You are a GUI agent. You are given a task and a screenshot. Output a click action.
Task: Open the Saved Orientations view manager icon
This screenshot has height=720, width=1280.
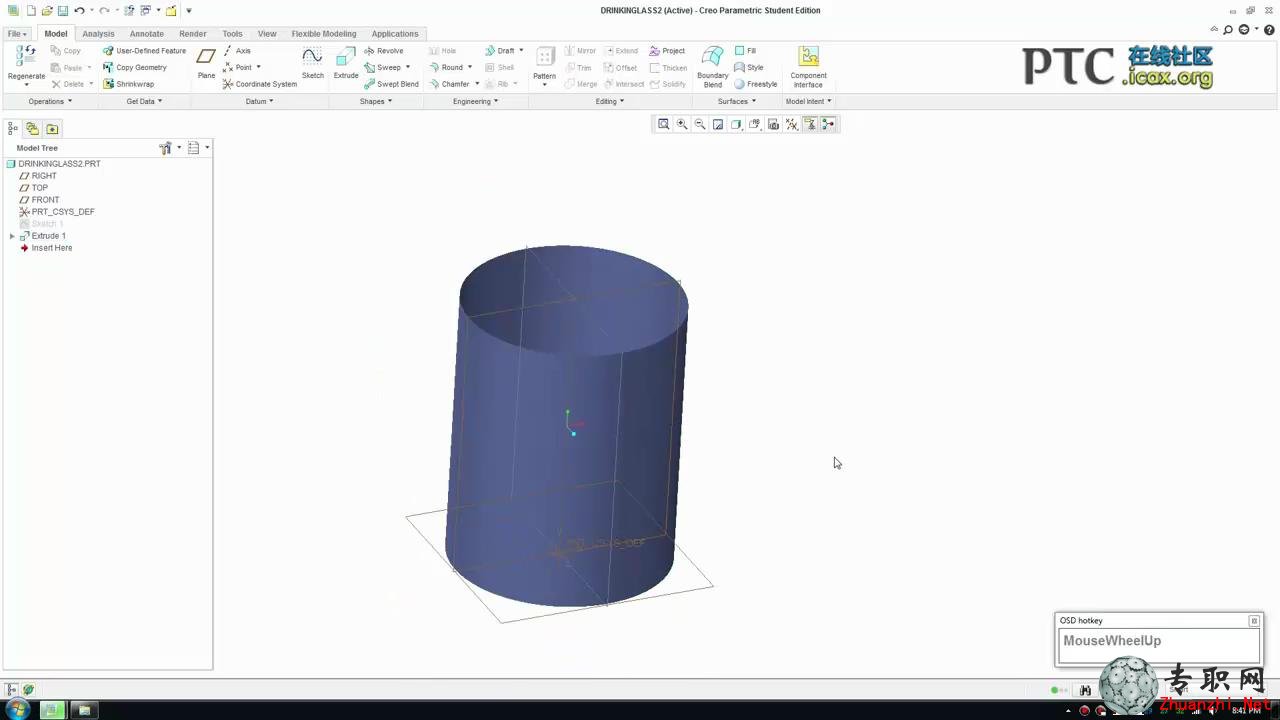755,124
